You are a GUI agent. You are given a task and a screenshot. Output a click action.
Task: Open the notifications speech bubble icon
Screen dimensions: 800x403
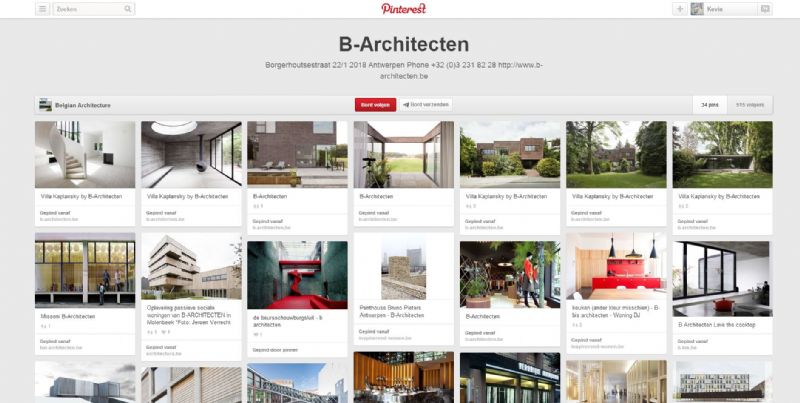pos(765,9)
